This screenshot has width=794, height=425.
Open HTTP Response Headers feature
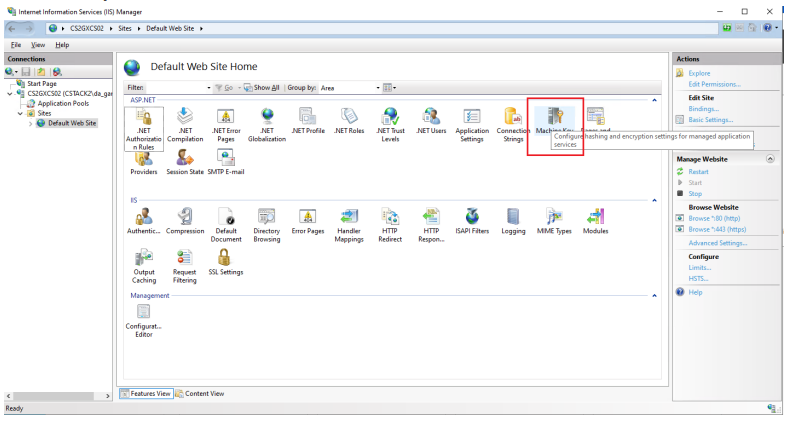point(431,225)
